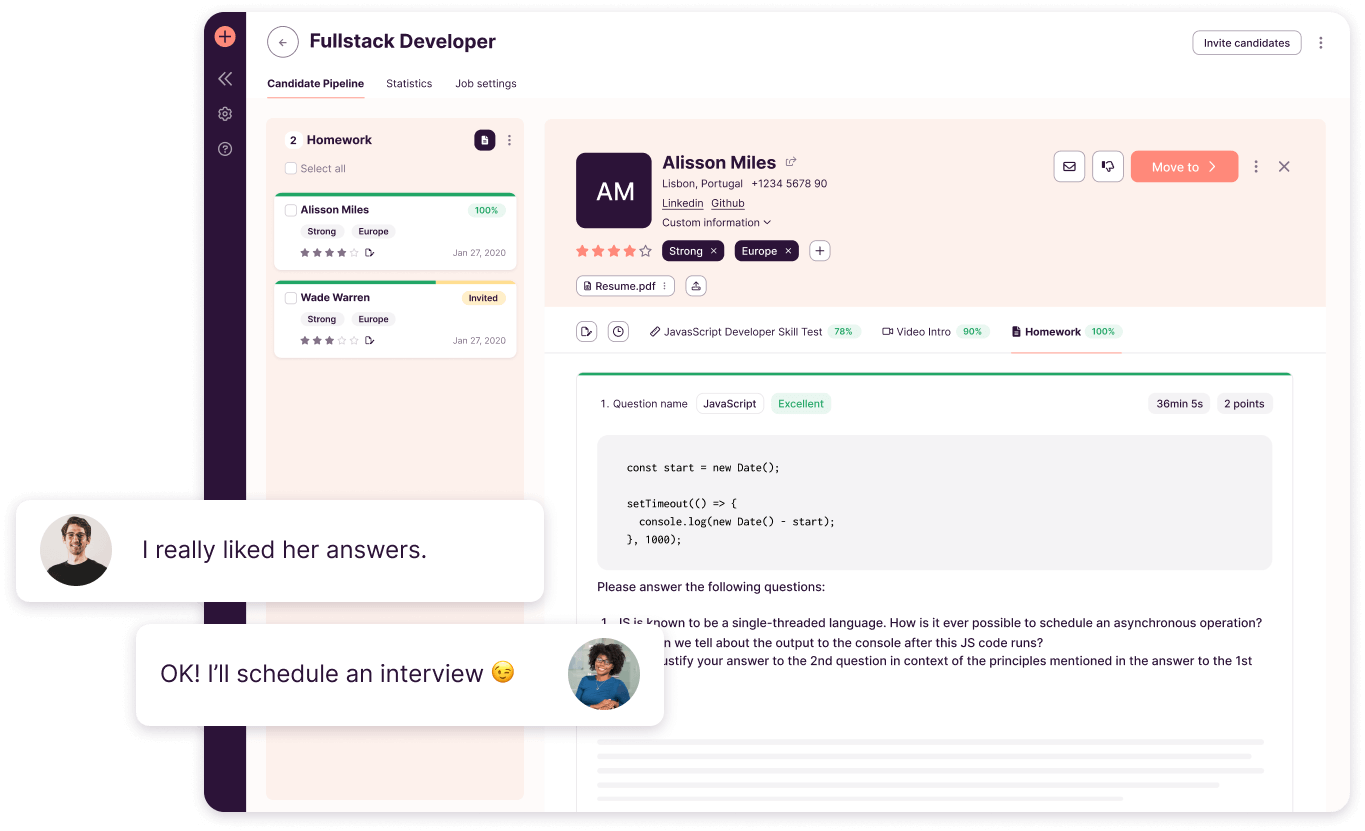Screen dimensions: 1365x831
Task: Set rating to five stars for Alisson
Action: point(646,251)
